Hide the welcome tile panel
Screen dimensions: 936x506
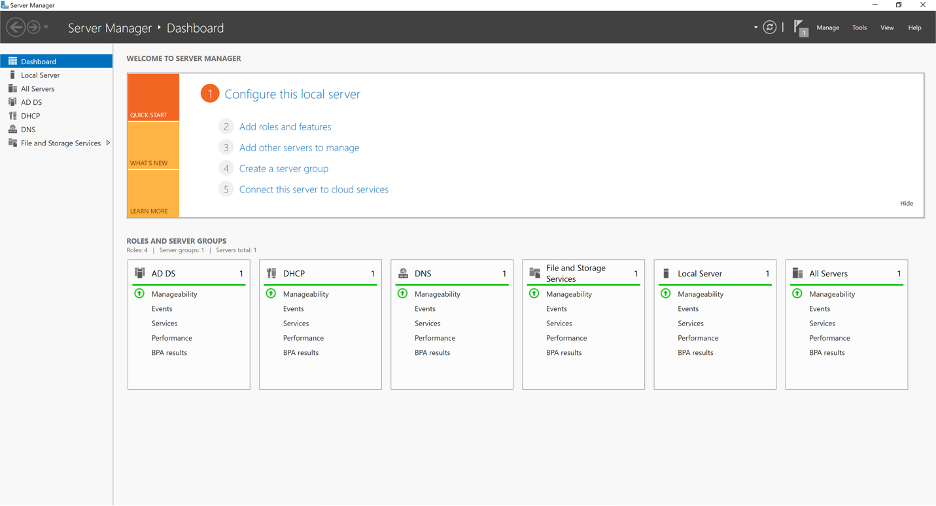tap(906, 203)
